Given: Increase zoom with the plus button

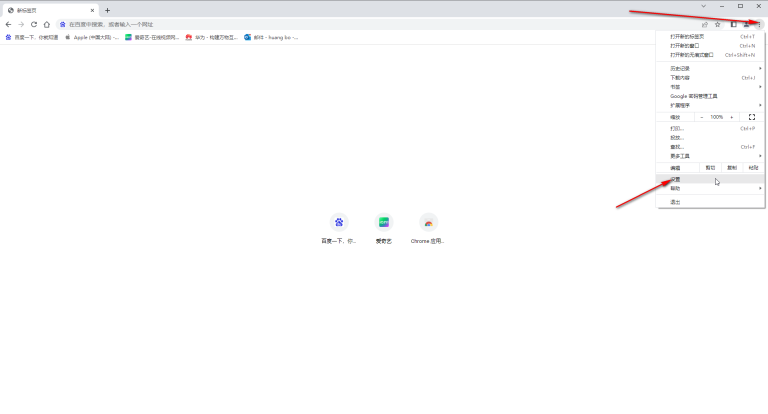Looking at the screenshot, I should pos(732,117).
